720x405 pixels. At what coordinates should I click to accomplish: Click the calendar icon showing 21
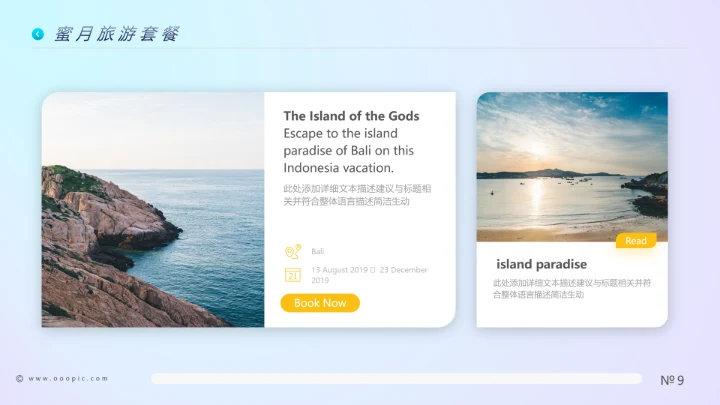point(293,275)
